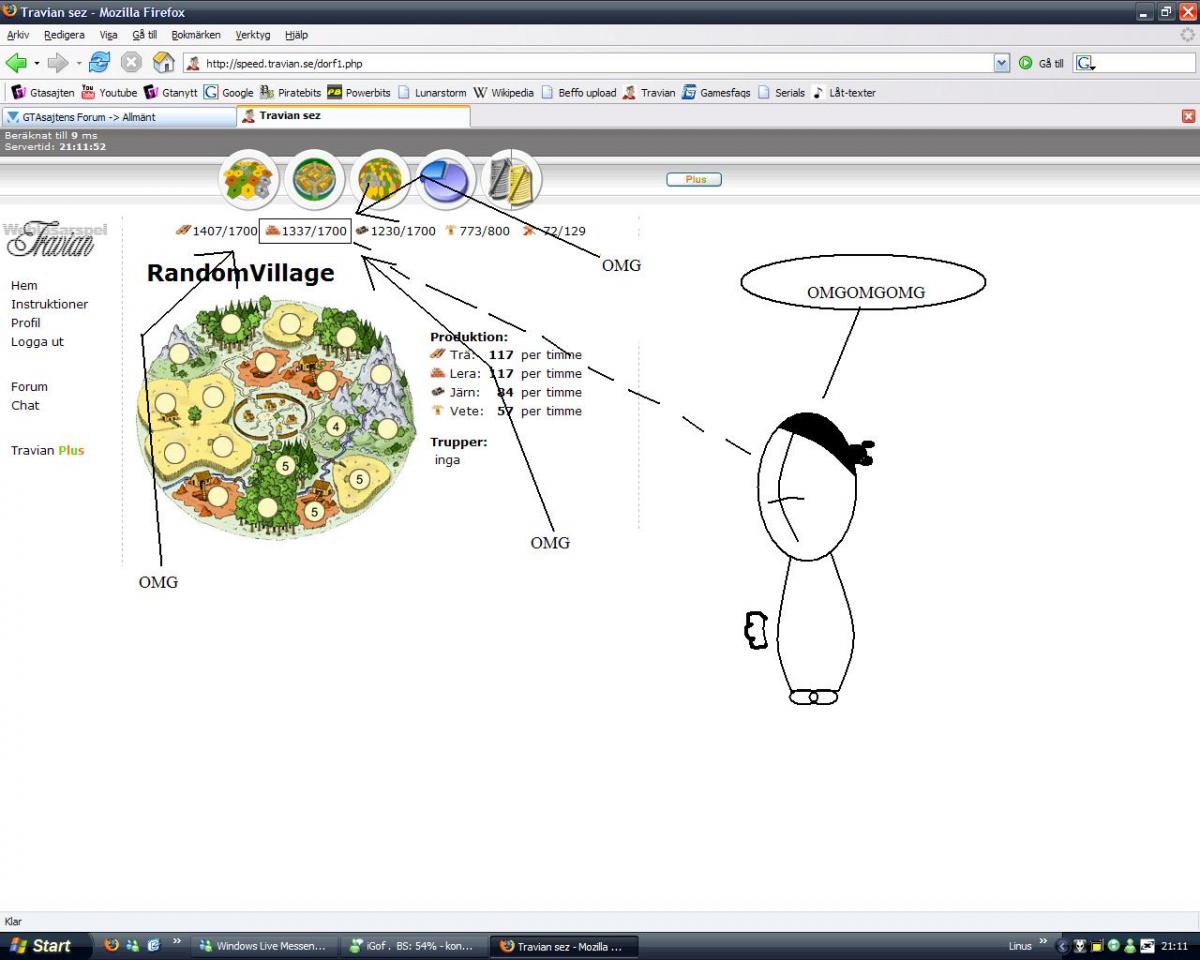The height and width of the screenshot is (960, 1200).
Task: Select the Travian sez tab
Action: (353, 116)
